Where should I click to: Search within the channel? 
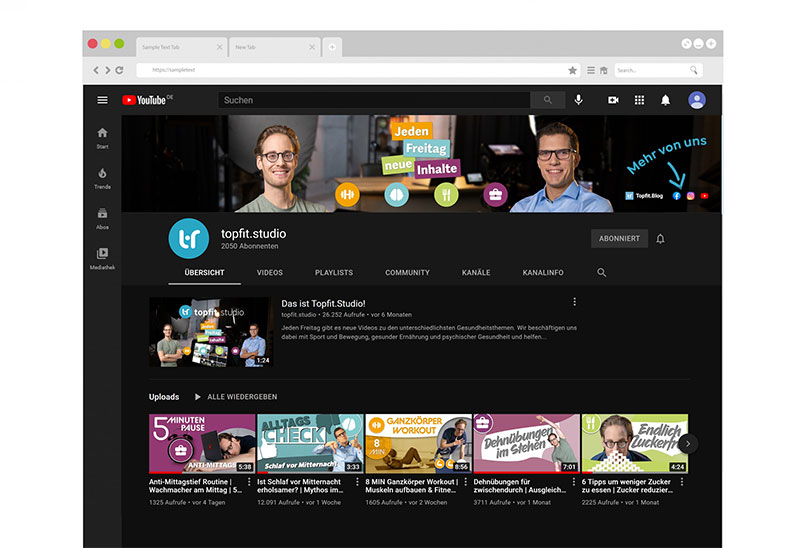[x=602, y=272]
